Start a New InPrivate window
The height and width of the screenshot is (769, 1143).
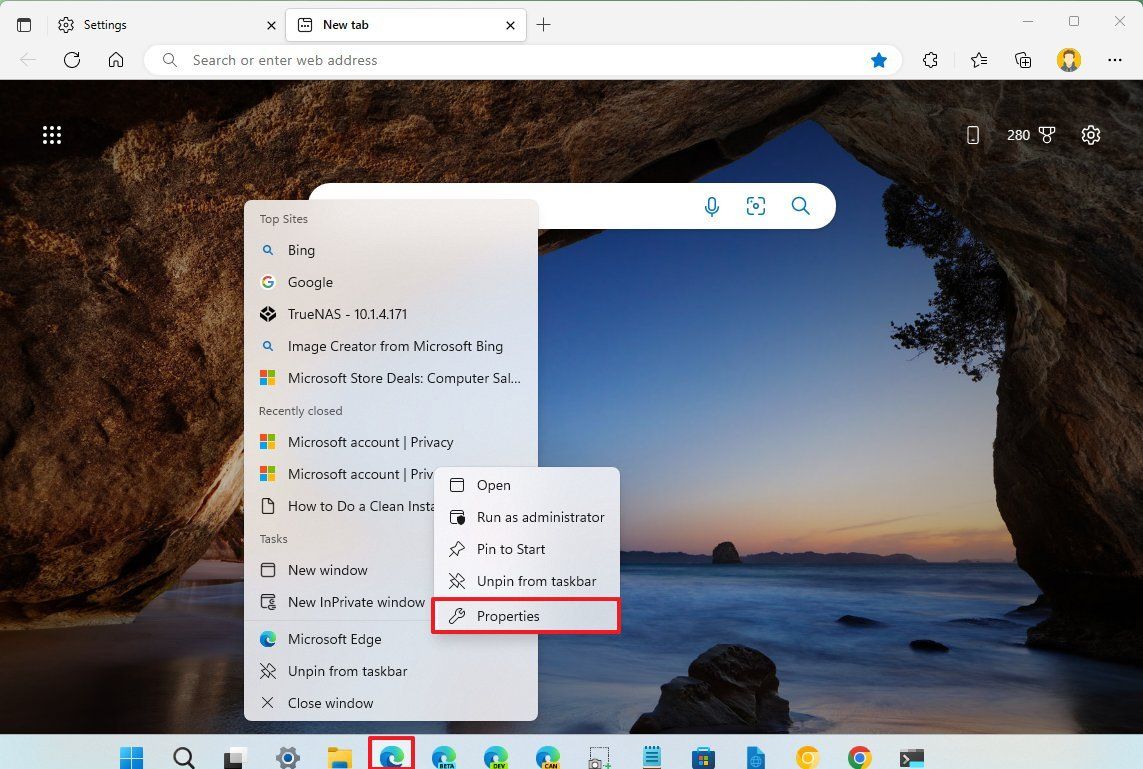(356, 602)
